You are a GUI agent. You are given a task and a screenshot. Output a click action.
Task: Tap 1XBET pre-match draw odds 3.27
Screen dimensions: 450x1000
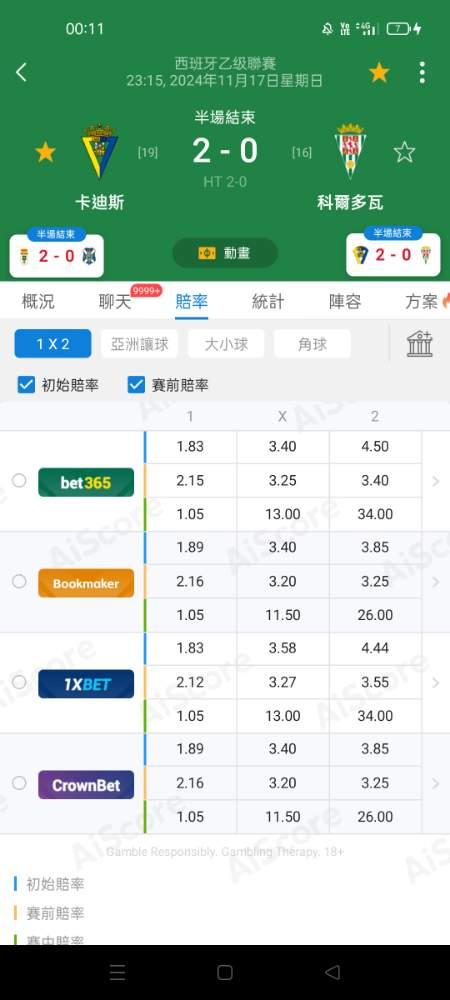pos(282,682)
